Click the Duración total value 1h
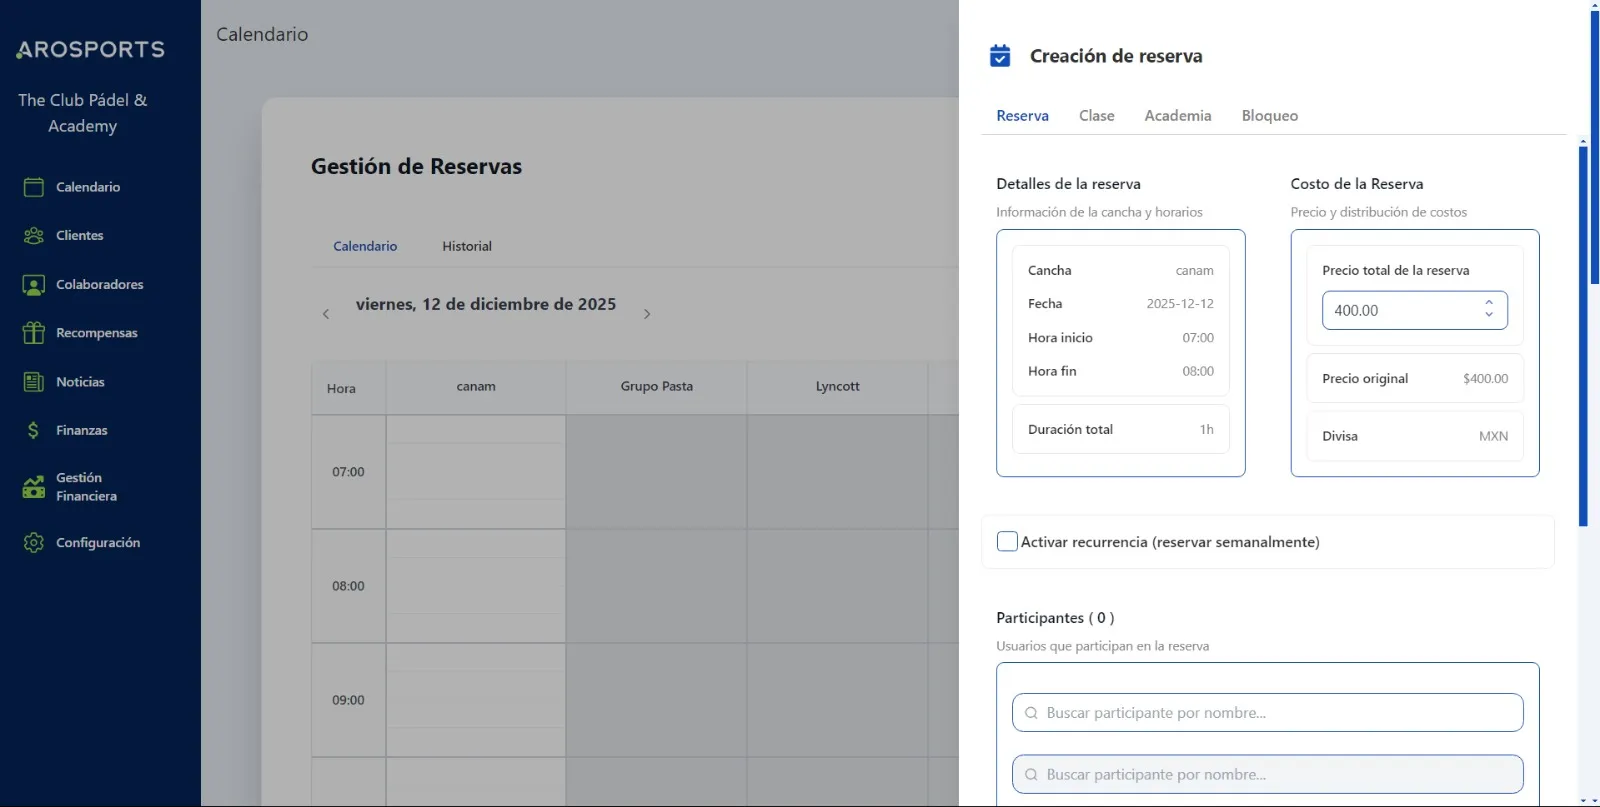1600x807 pixels. (1207, 429)
